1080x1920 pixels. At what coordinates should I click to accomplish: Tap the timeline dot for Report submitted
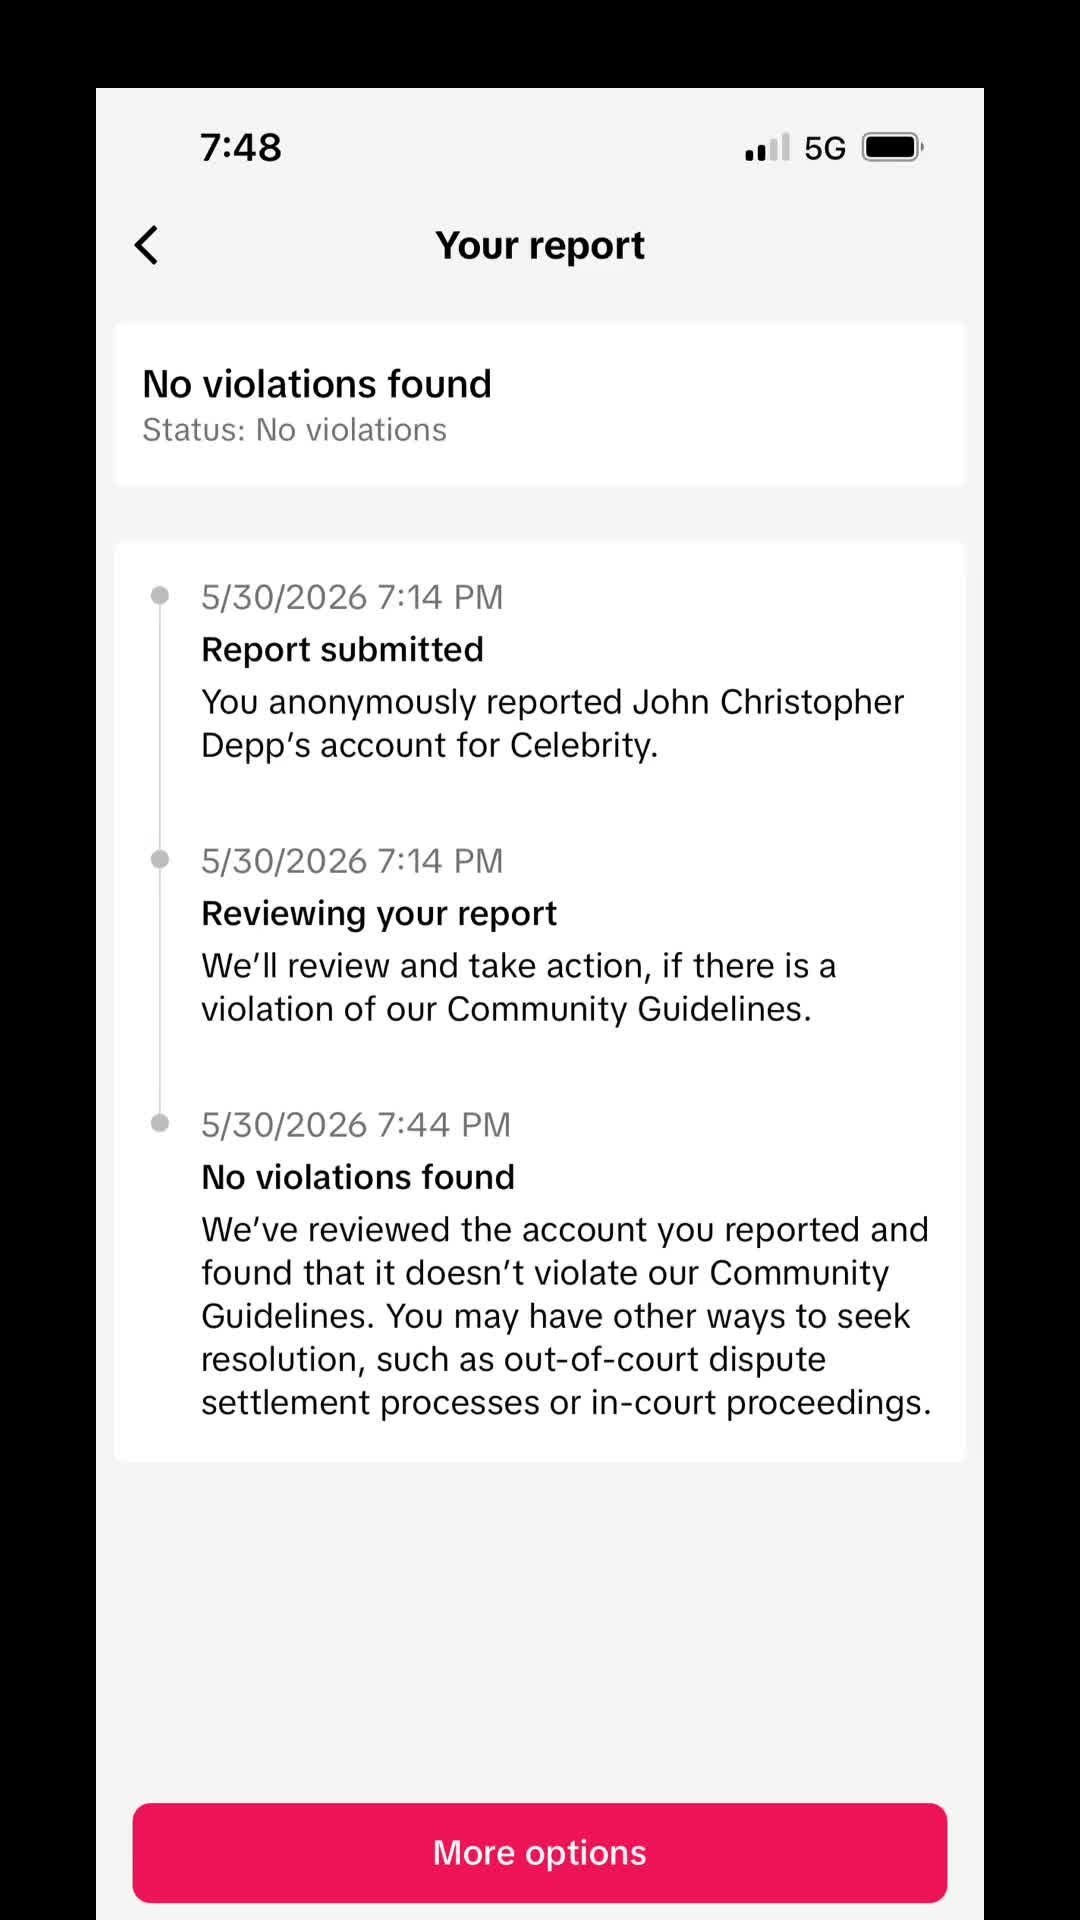pos(159,596)
